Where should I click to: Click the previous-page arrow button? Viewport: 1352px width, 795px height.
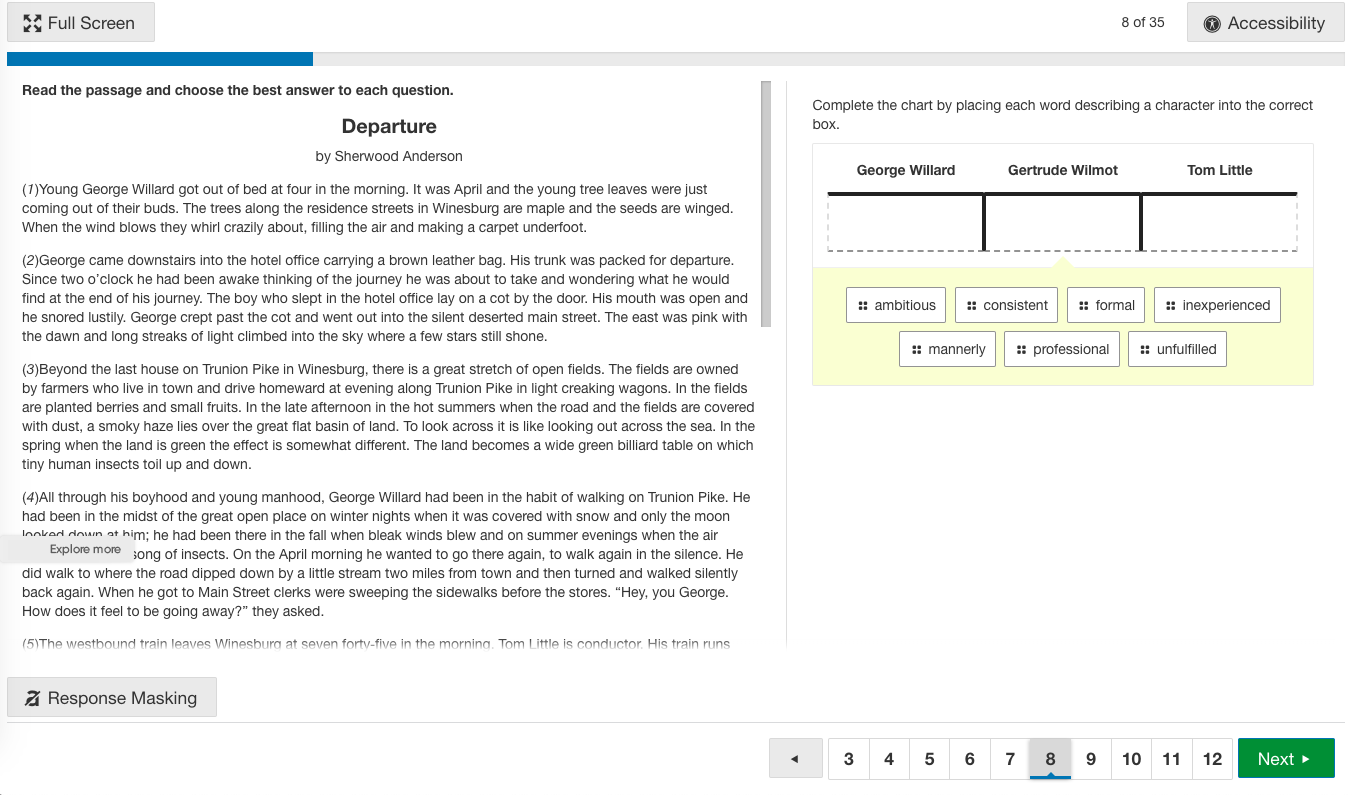pyautogui.click(x=795, y=759)
